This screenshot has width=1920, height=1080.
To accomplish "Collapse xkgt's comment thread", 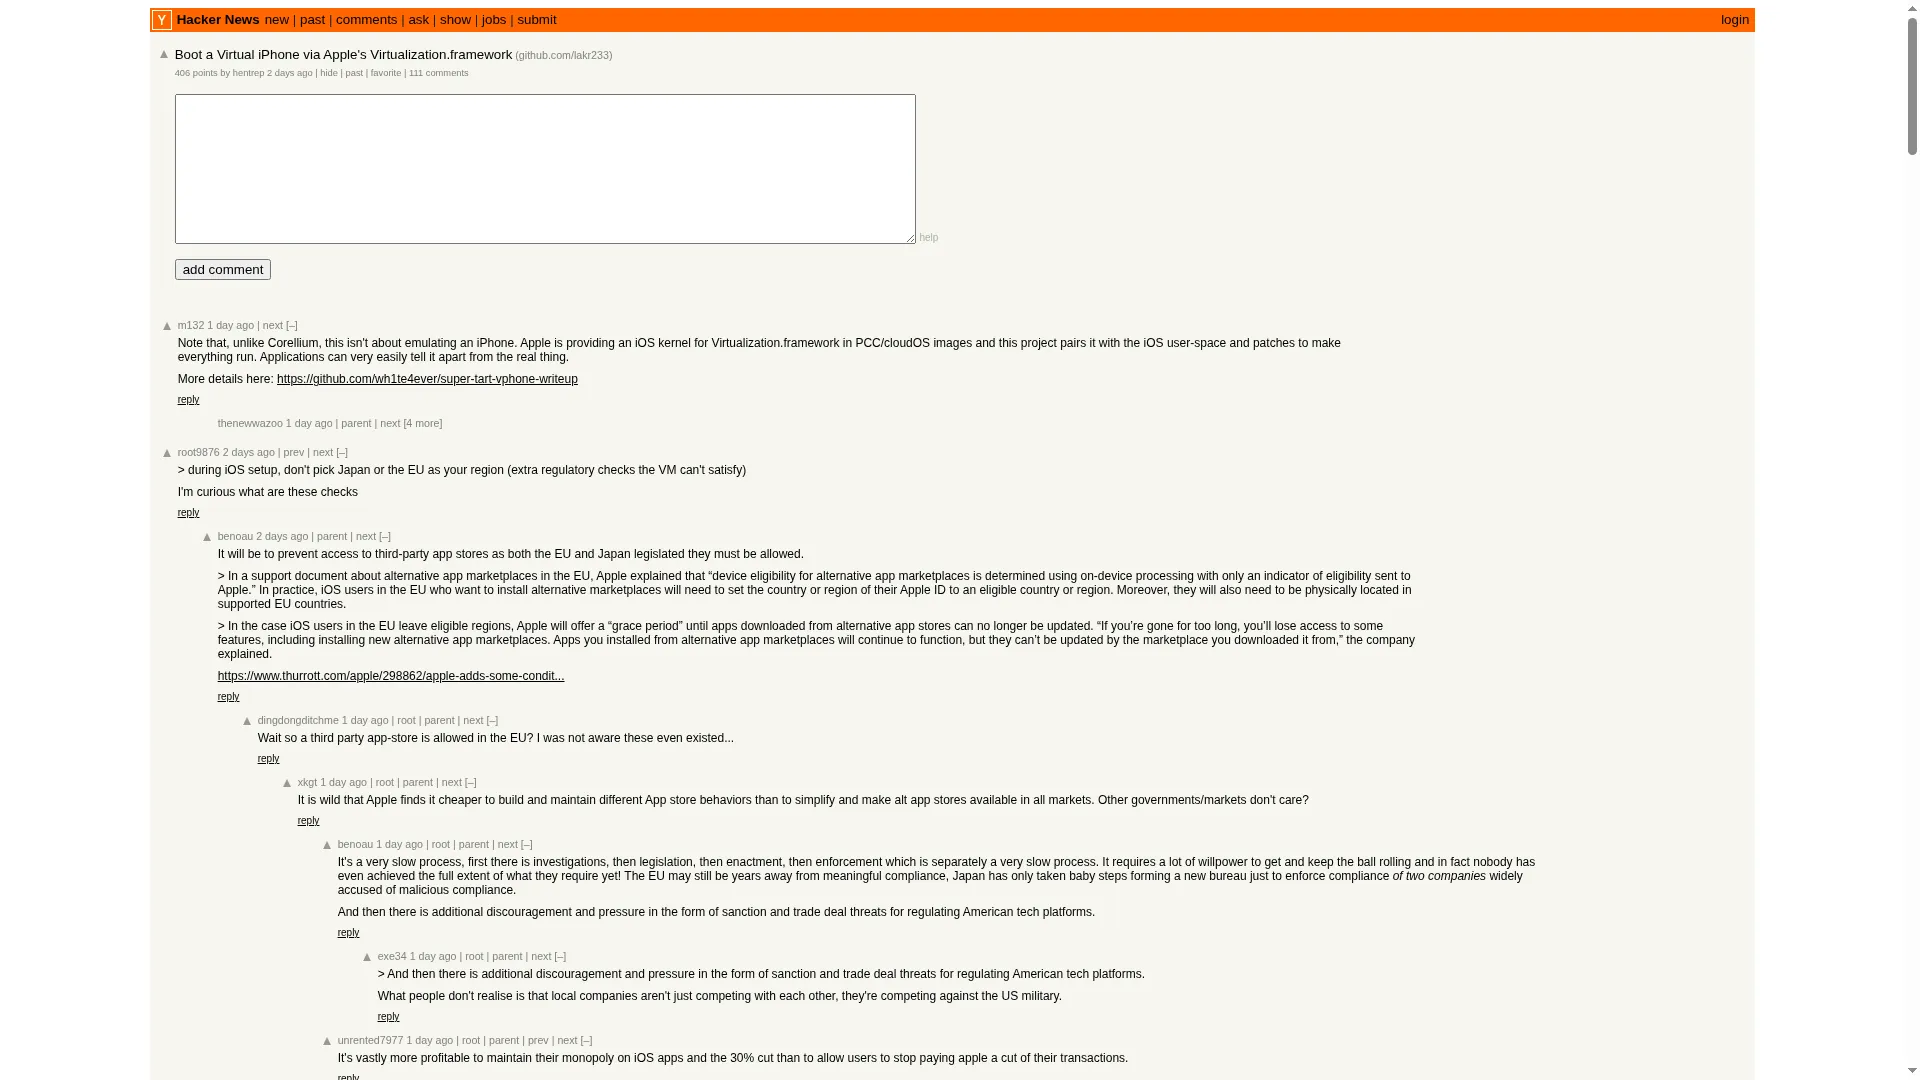I will pyautogui.click(x=471, y=782).
